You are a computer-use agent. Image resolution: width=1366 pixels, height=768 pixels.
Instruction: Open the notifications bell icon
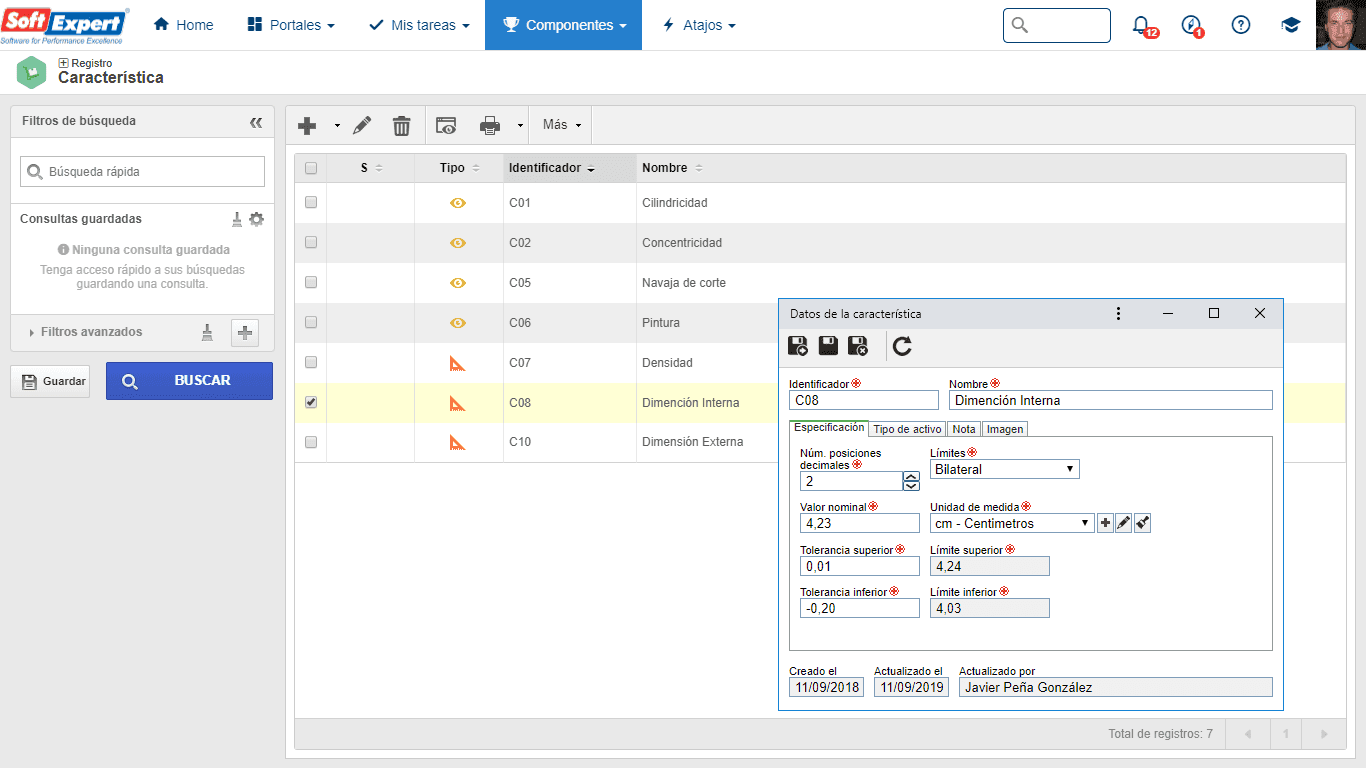pos(1142,25)
